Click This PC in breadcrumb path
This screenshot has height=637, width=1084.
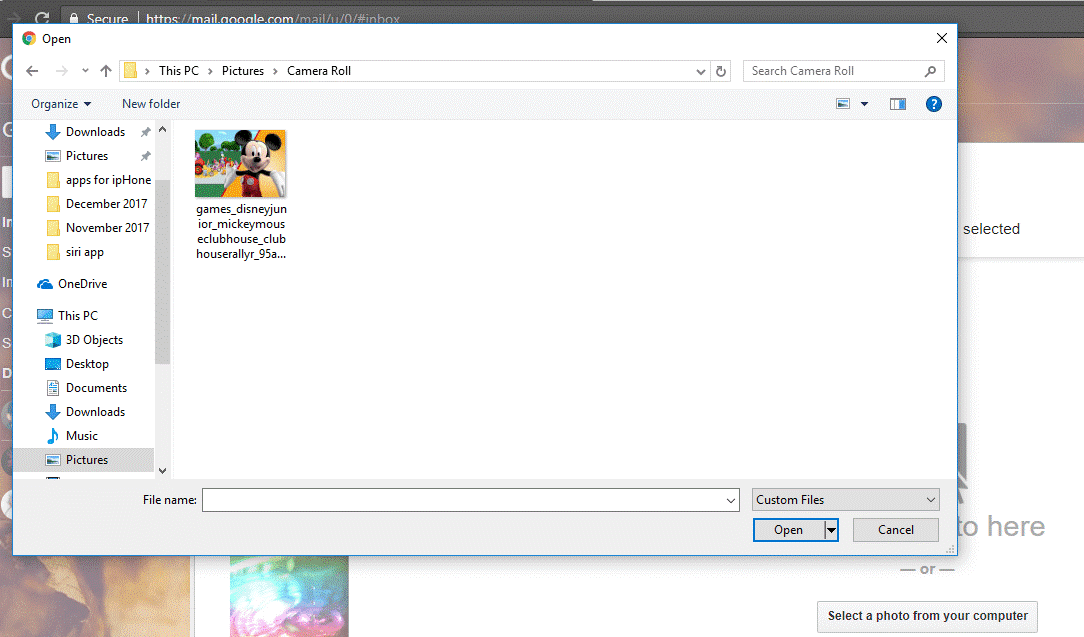(178, 71)
